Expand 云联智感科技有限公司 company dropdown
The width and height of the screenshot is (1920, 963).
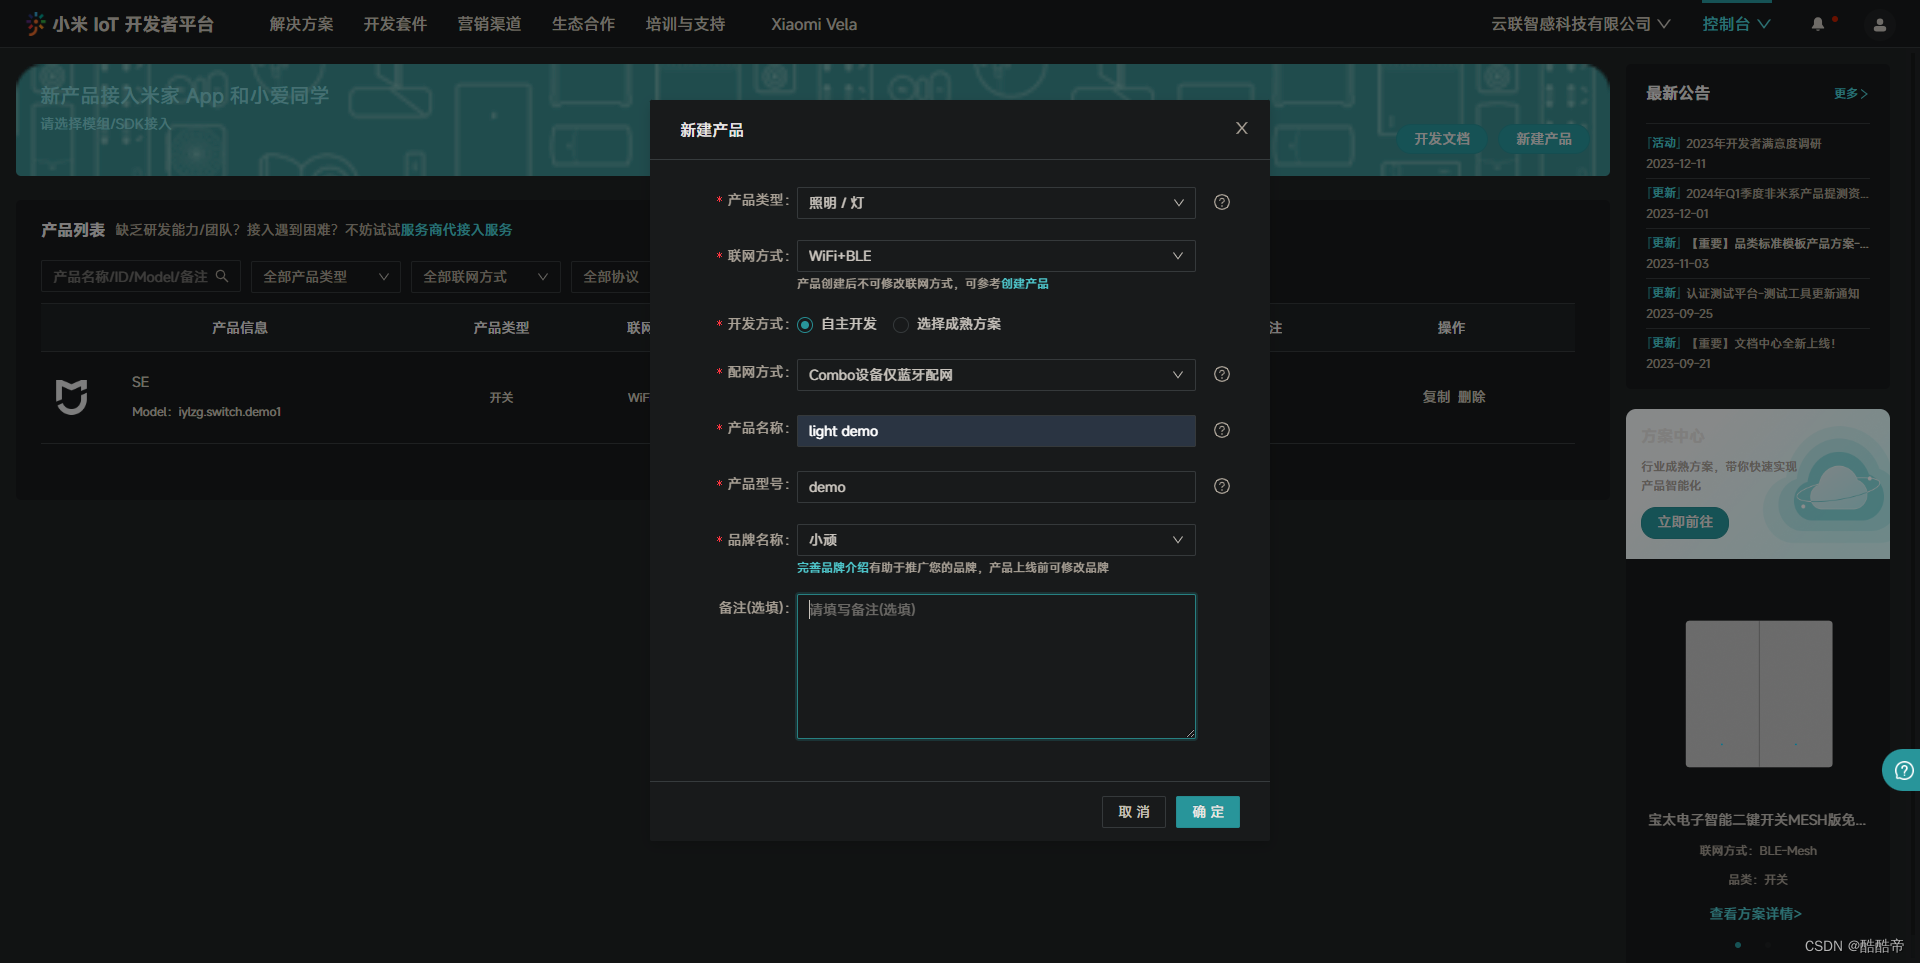1580,24
